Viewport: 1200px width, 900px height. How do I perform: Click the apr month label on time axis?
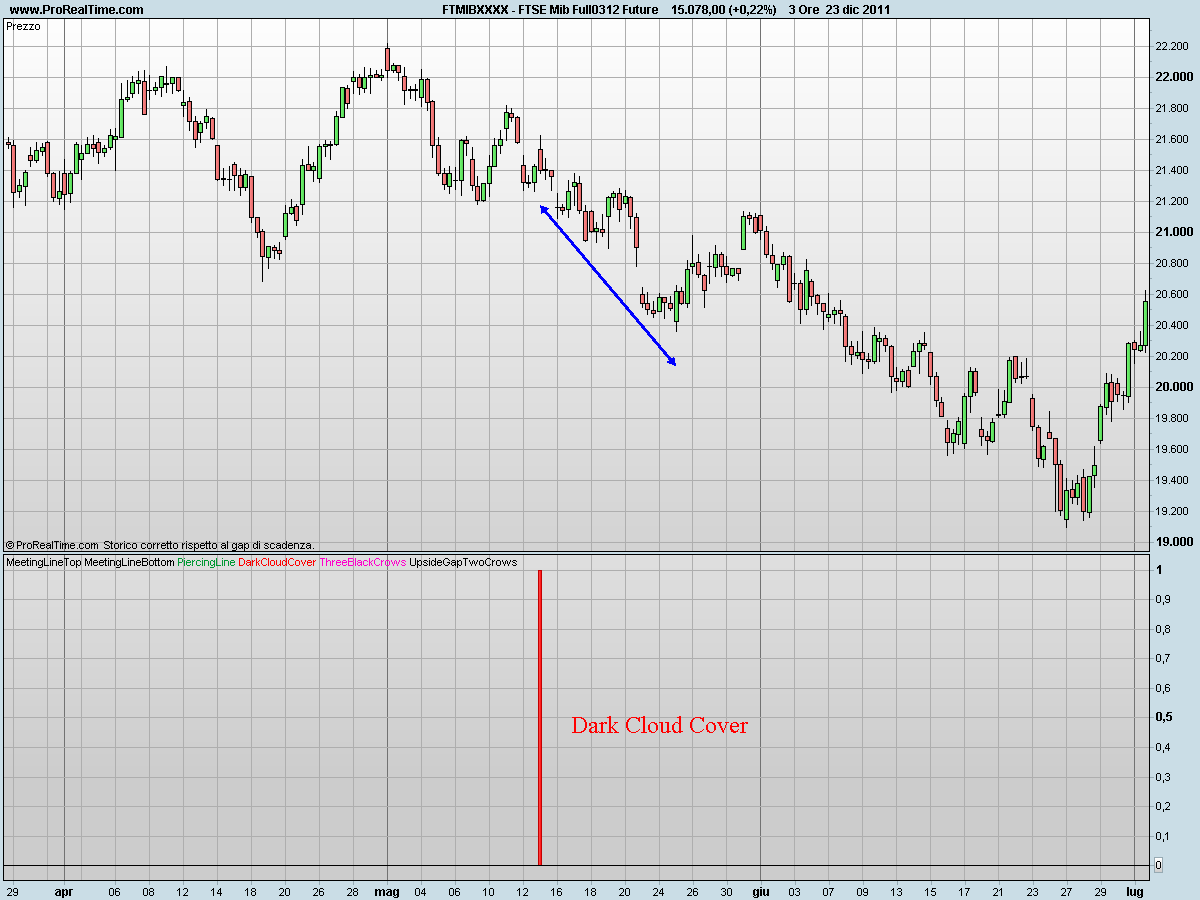coord(64,890)
